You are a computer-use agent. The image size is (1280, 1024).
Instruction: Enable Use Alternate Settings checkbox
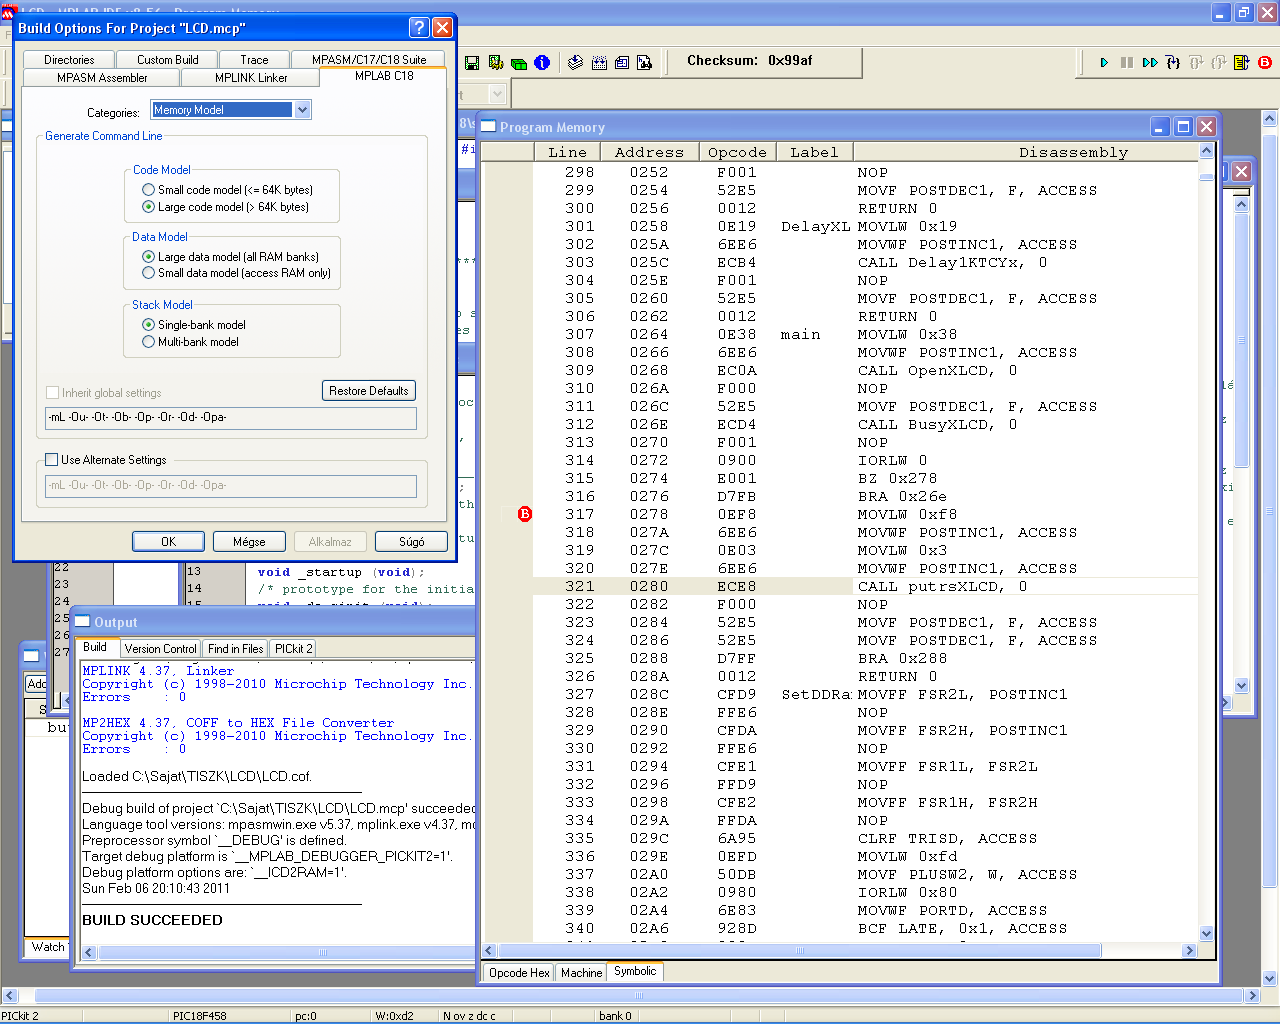52,460
